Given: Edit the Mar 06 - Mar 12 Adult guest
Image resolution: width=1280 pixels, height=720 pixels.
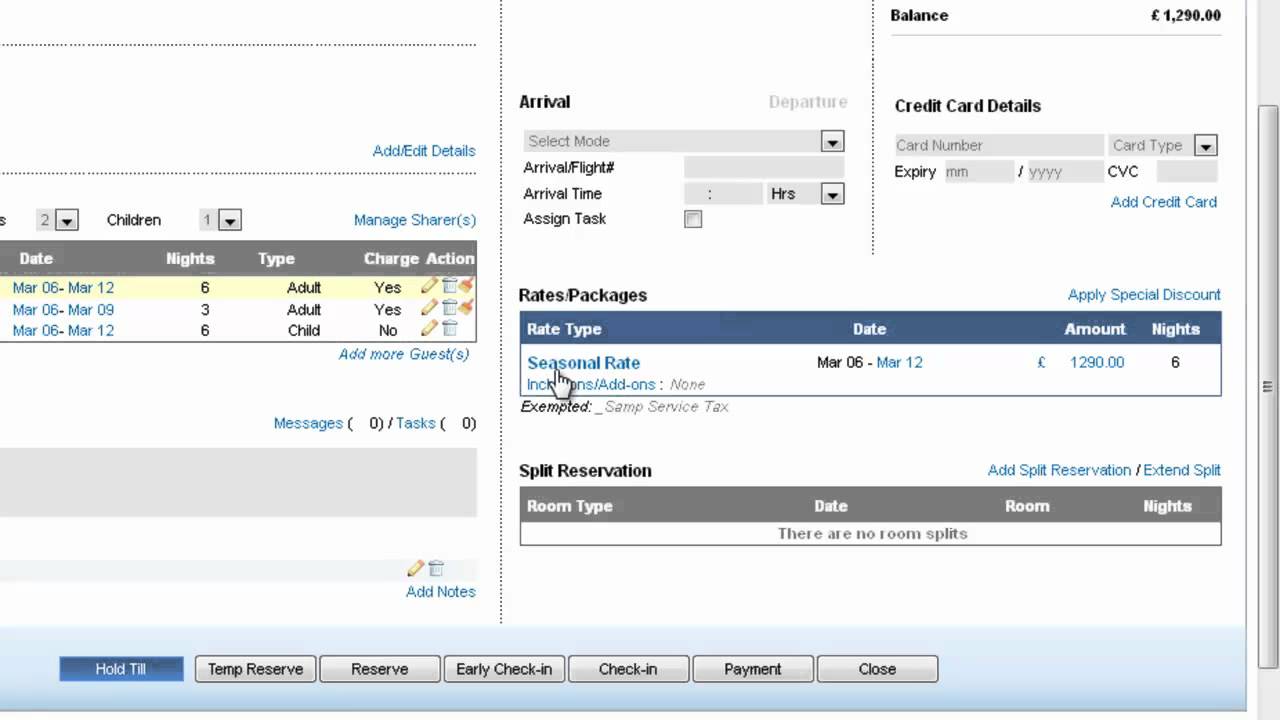Looking at the screenshot, I should (x=429, y=286).
